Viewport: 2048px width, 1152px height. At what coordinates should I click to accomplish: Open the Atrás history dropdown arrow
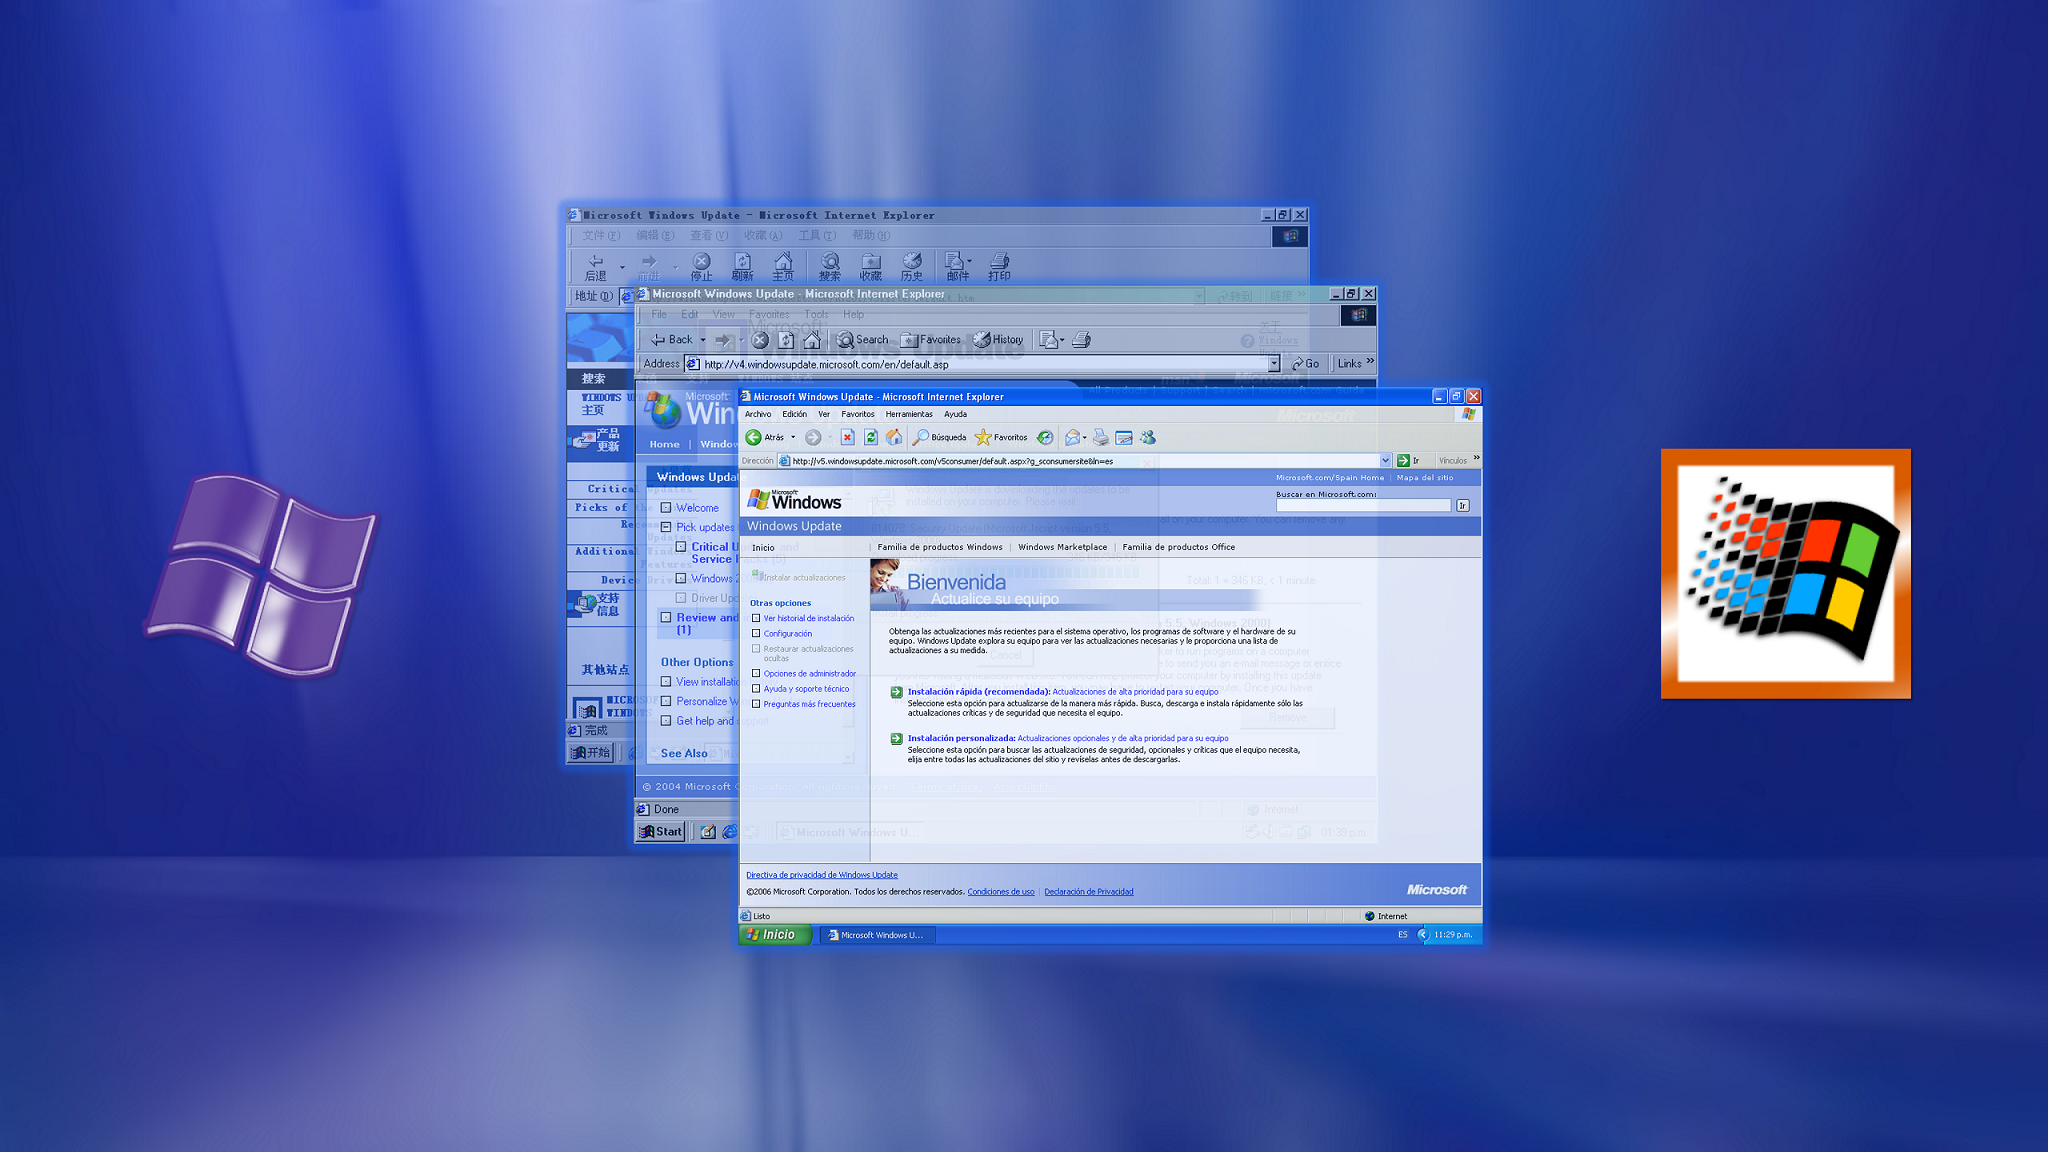pos(793,437)
